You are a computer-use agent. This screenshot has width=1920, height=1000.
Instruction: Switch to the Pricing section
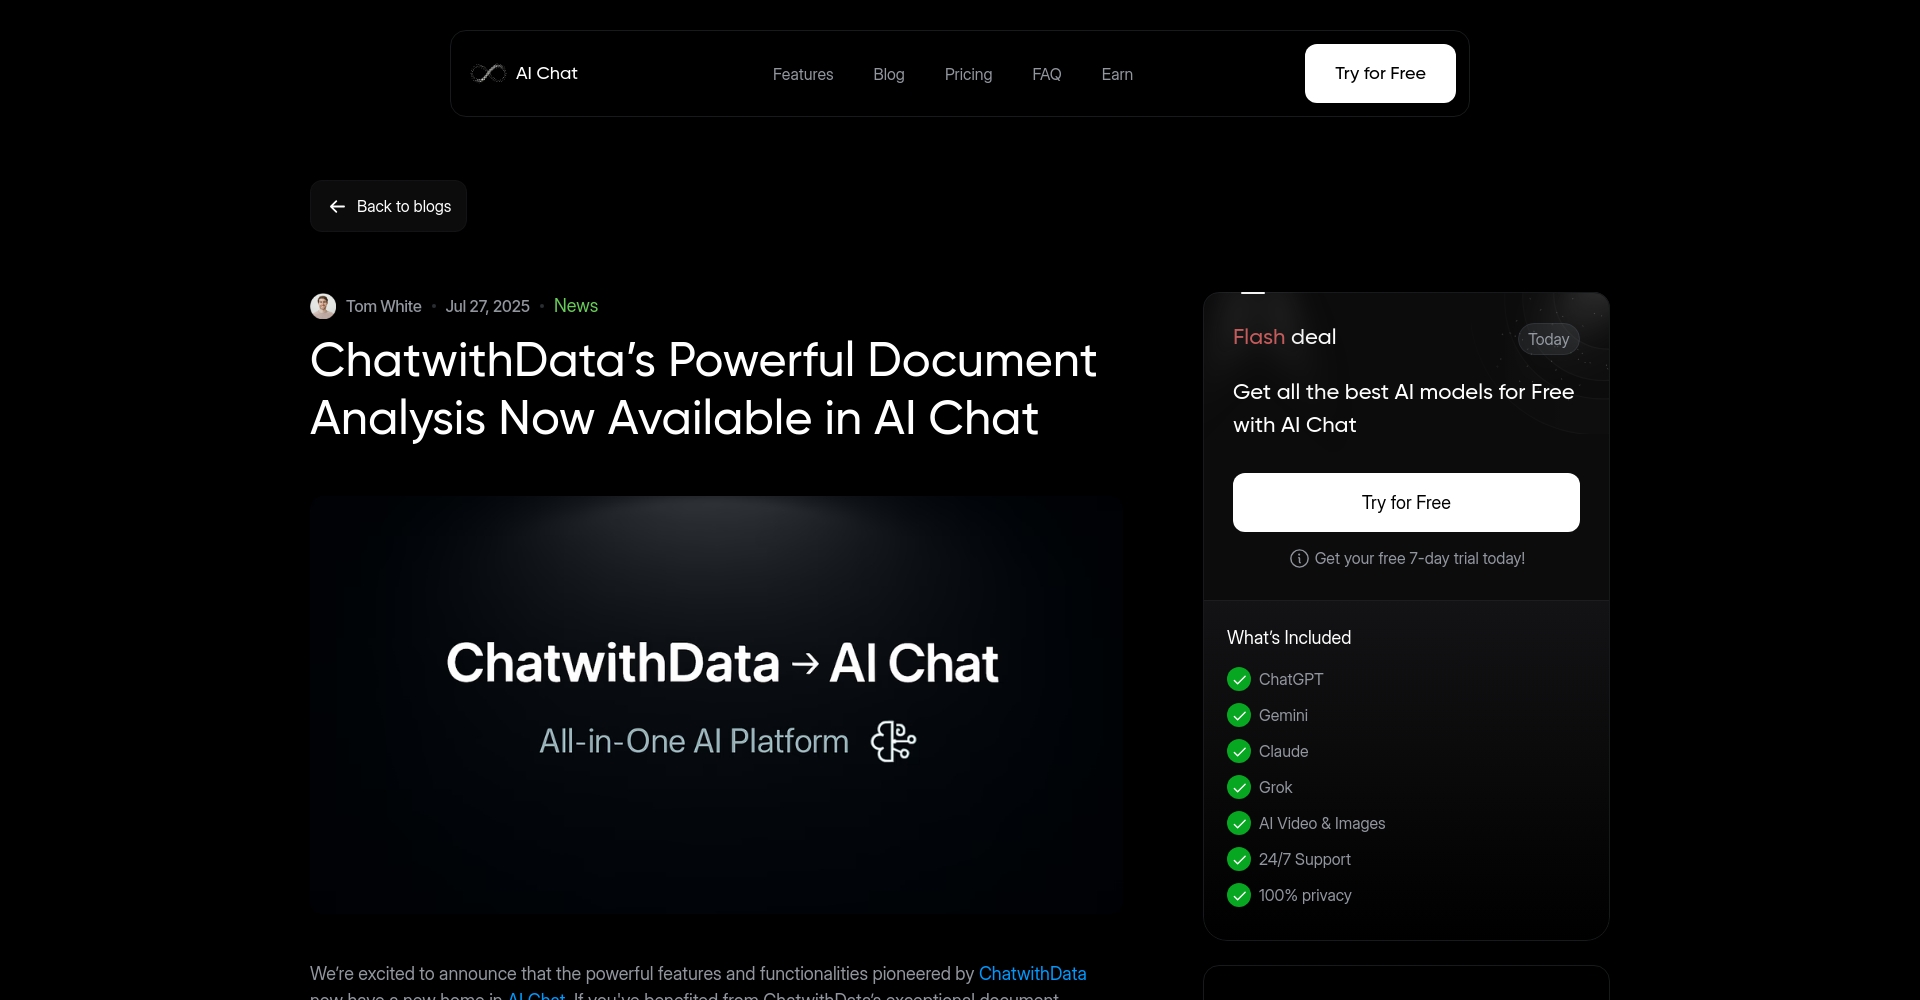(968, 74)
